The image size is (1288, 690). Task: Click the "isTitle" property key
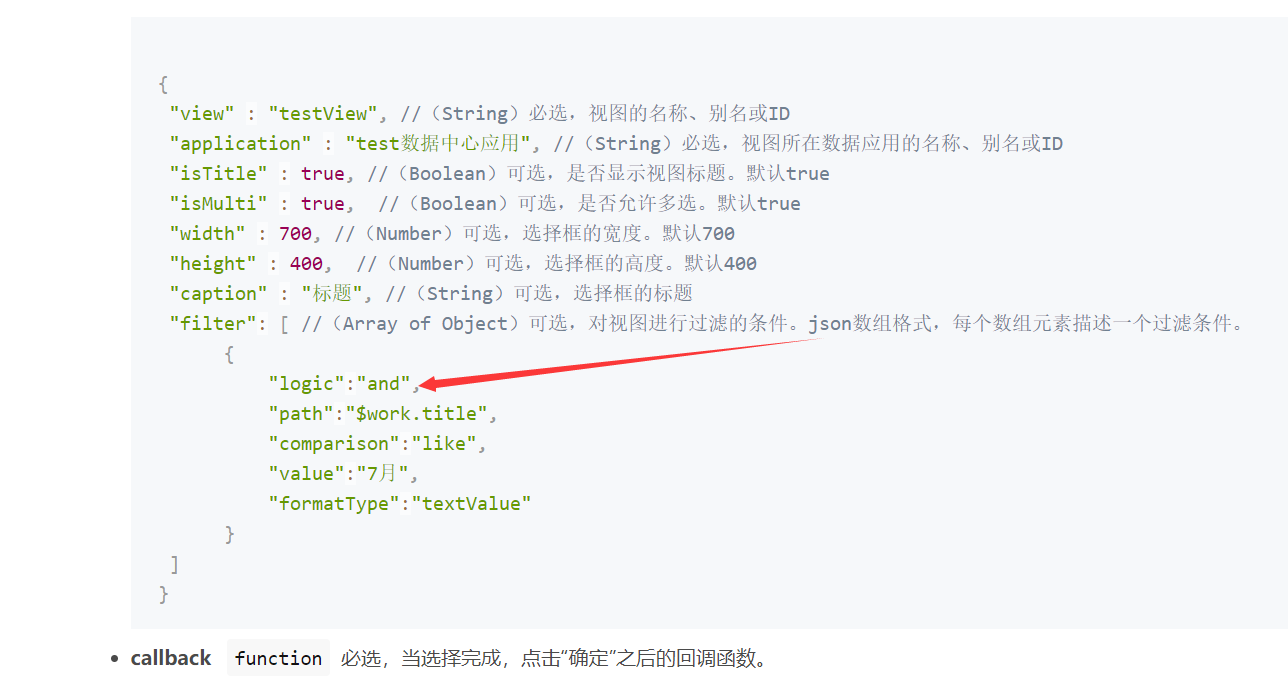(219, 174)
